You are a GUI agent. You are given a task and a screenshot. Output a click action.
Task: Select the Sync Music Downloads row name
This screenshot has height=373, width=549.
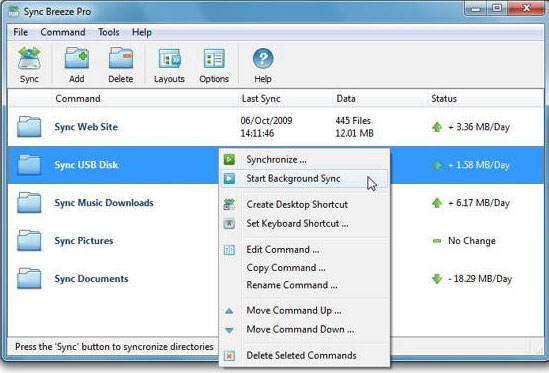(x=104, y=203)
